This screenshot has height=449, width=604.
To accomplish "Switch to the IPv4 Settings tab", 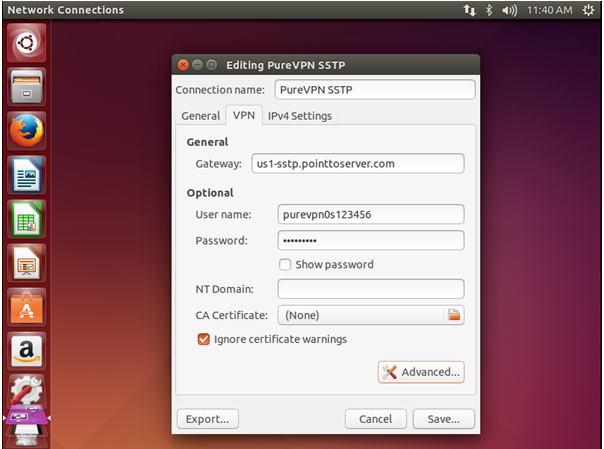I will click(x=300, y=116).
